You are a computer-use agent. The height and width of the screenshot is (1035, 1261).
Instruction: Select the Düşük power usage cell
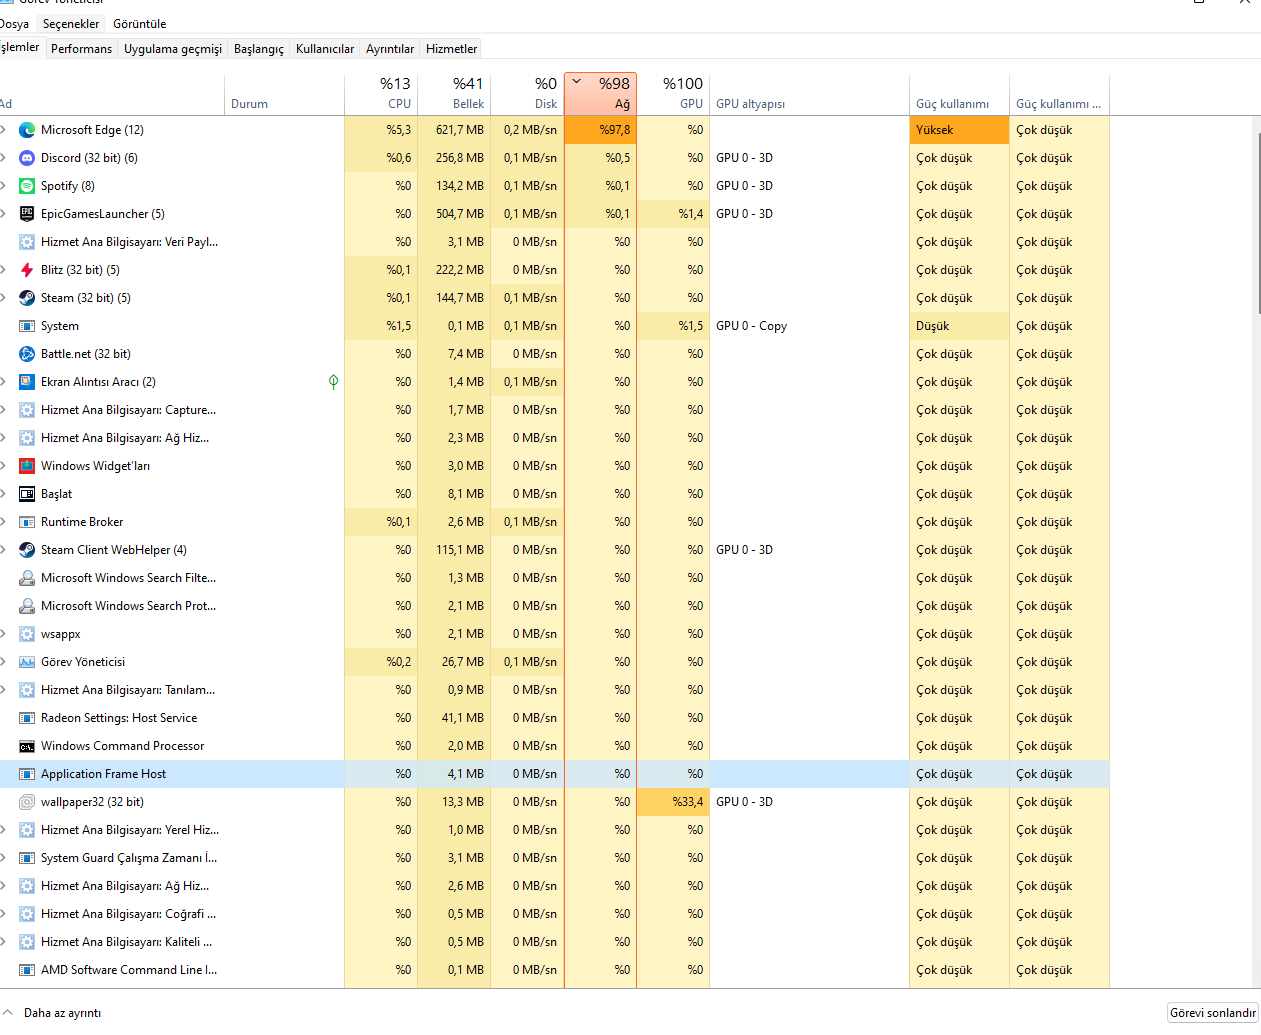[959, 326]
